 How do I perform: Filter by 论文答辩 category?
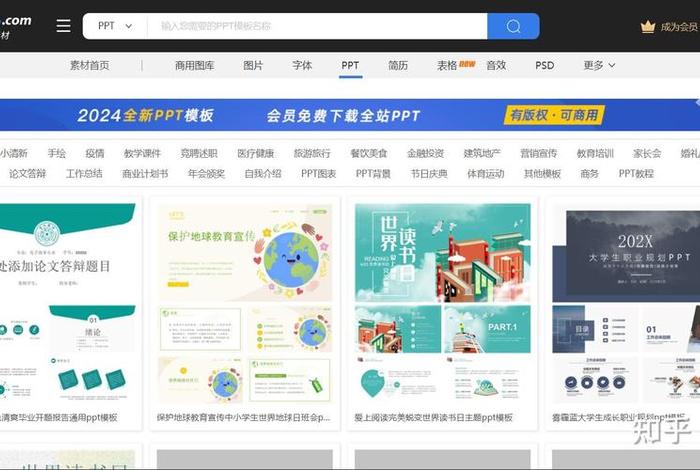pos(28,173)
